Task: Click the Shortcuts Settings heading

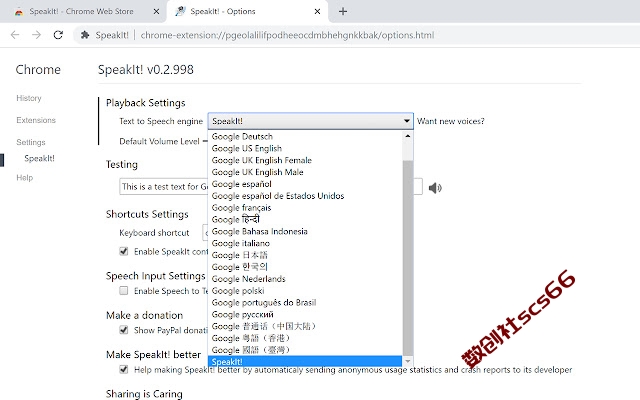Action: pos(147,214)
